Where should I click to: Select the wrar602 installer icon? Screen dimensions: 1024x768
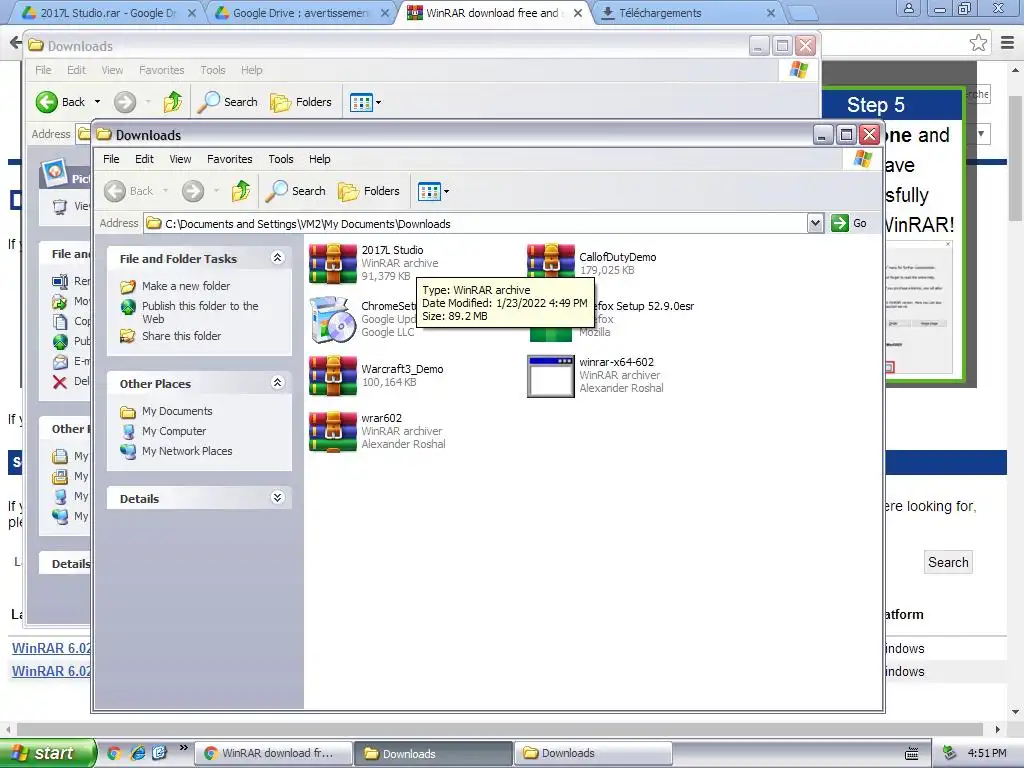point(333,432)
